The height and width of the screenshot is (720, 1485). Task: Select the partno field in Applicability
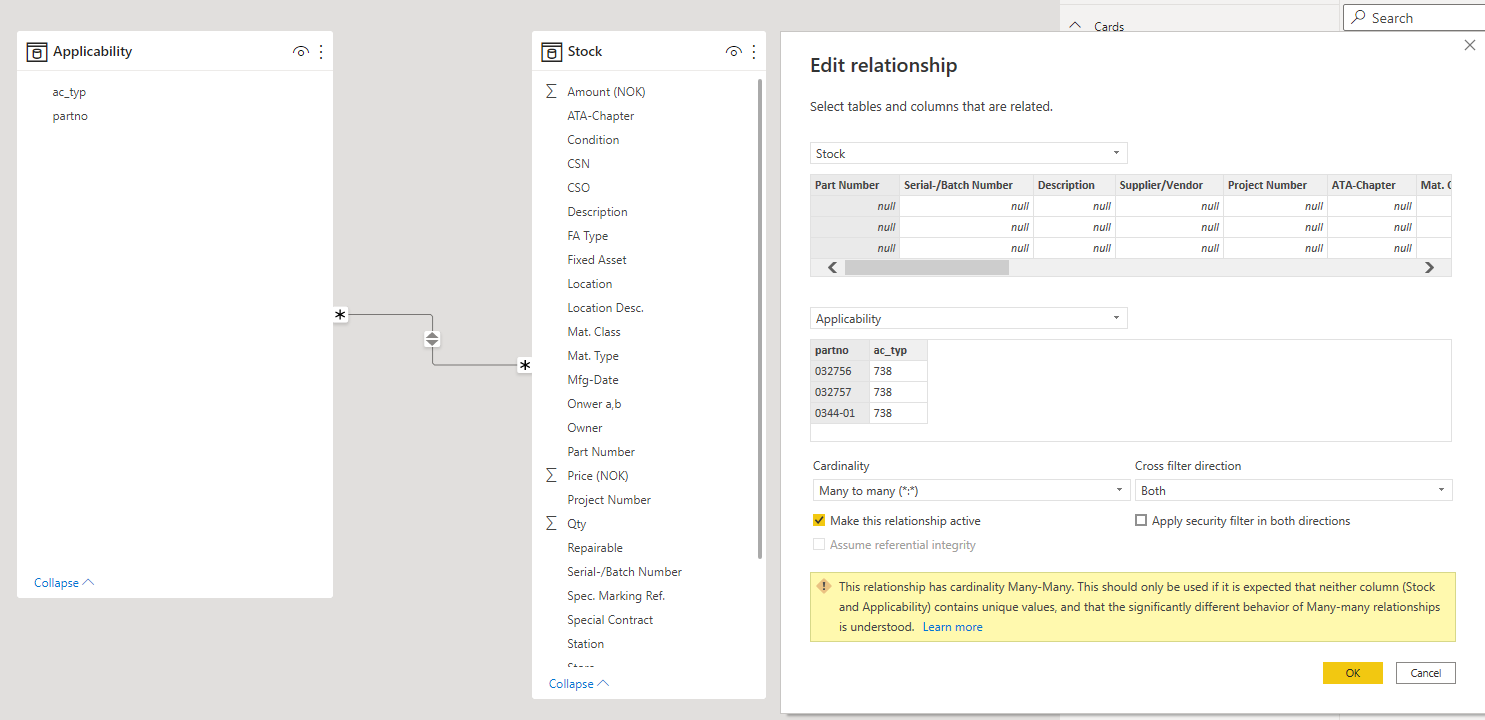(70, 116)
